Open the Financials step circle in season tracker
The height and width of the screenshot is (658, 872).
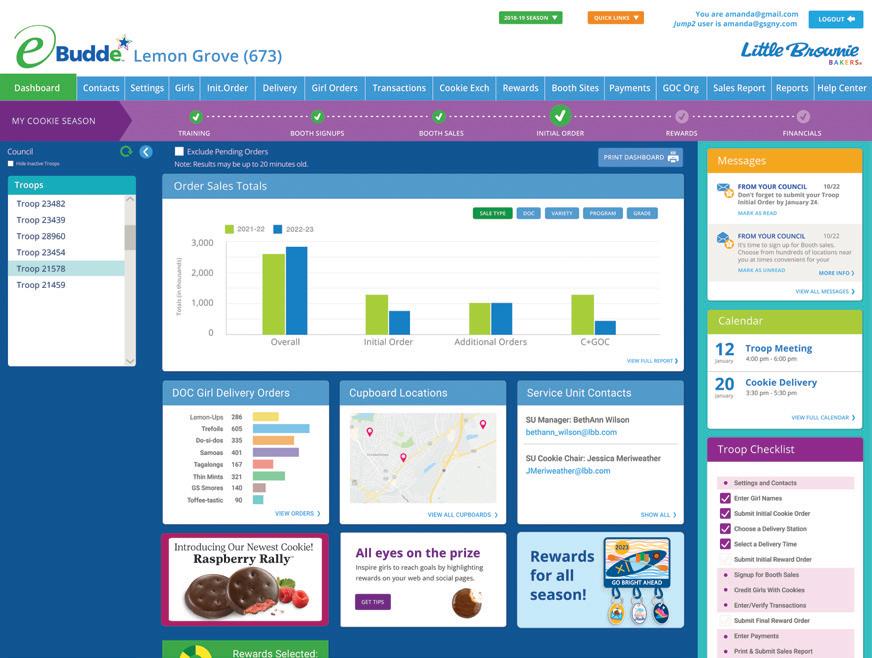tap(803, 117)
